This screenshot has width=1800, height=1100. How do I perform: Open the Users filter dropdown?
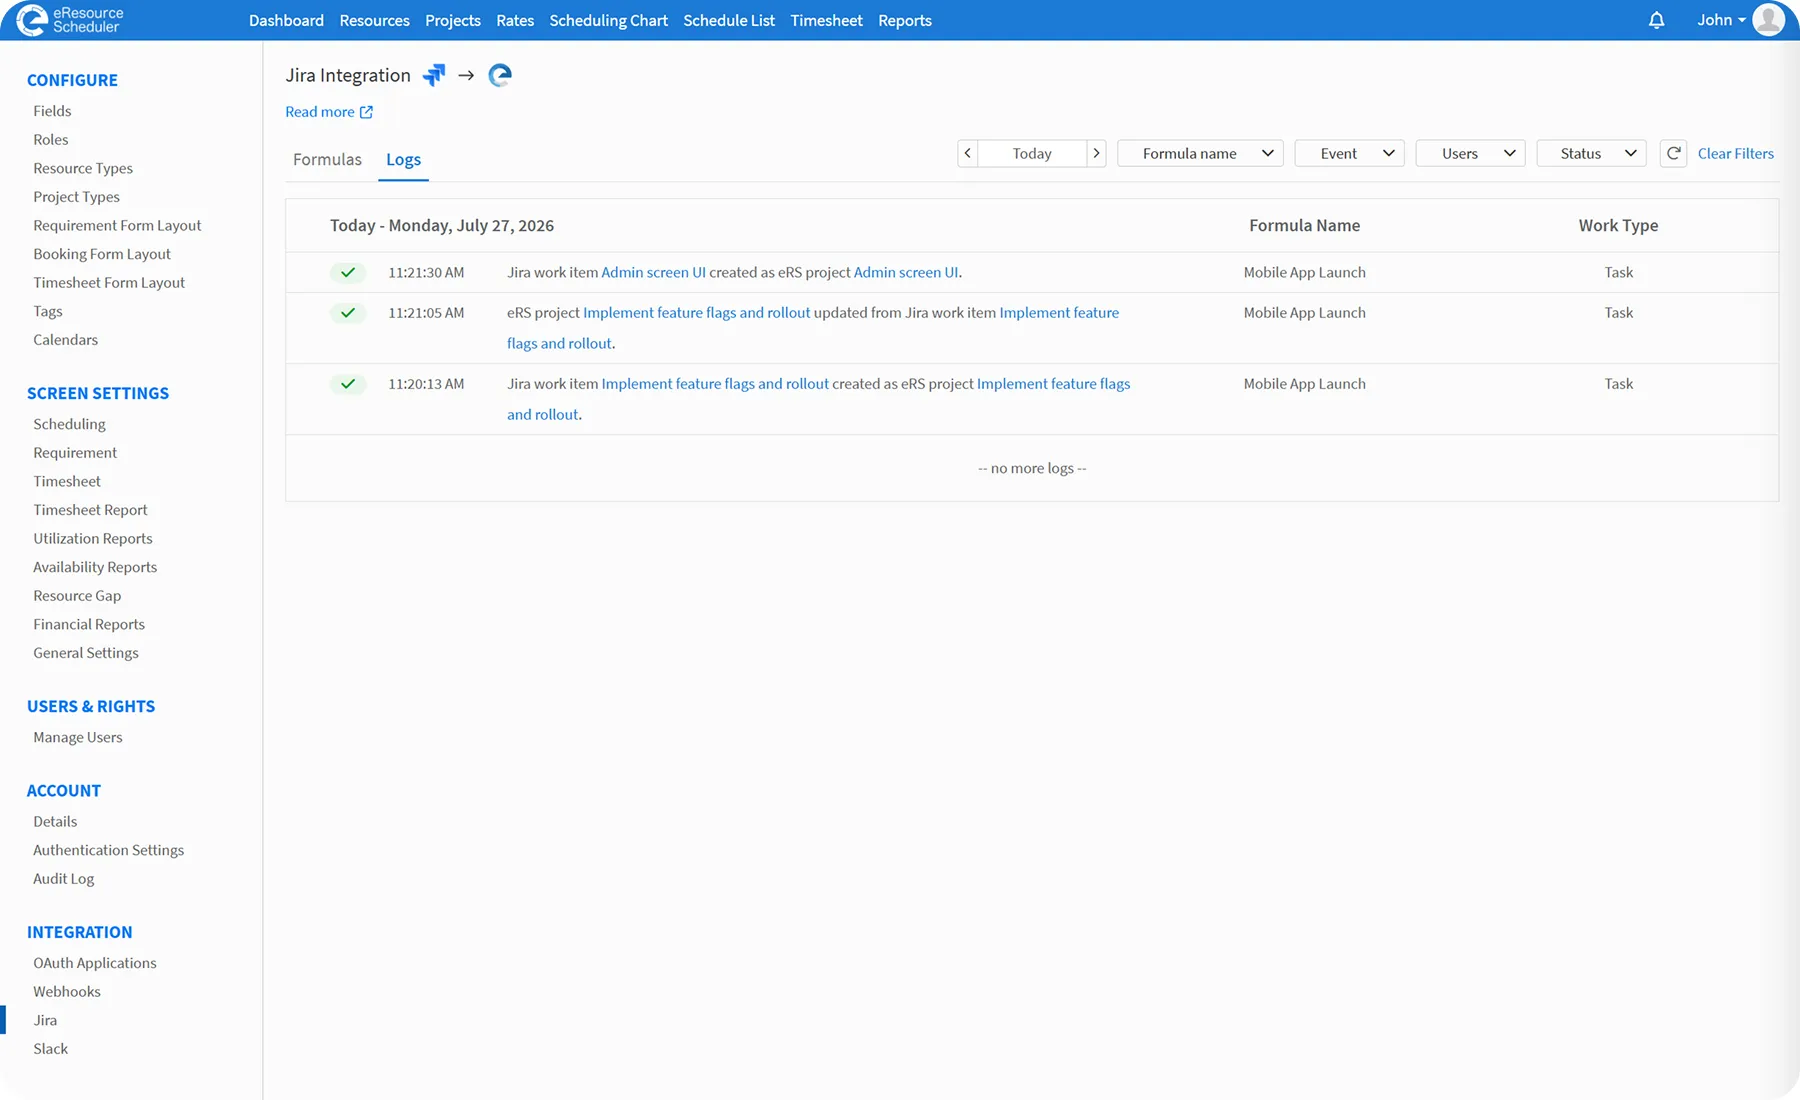pyautogui.click(x=1470, y=153)
